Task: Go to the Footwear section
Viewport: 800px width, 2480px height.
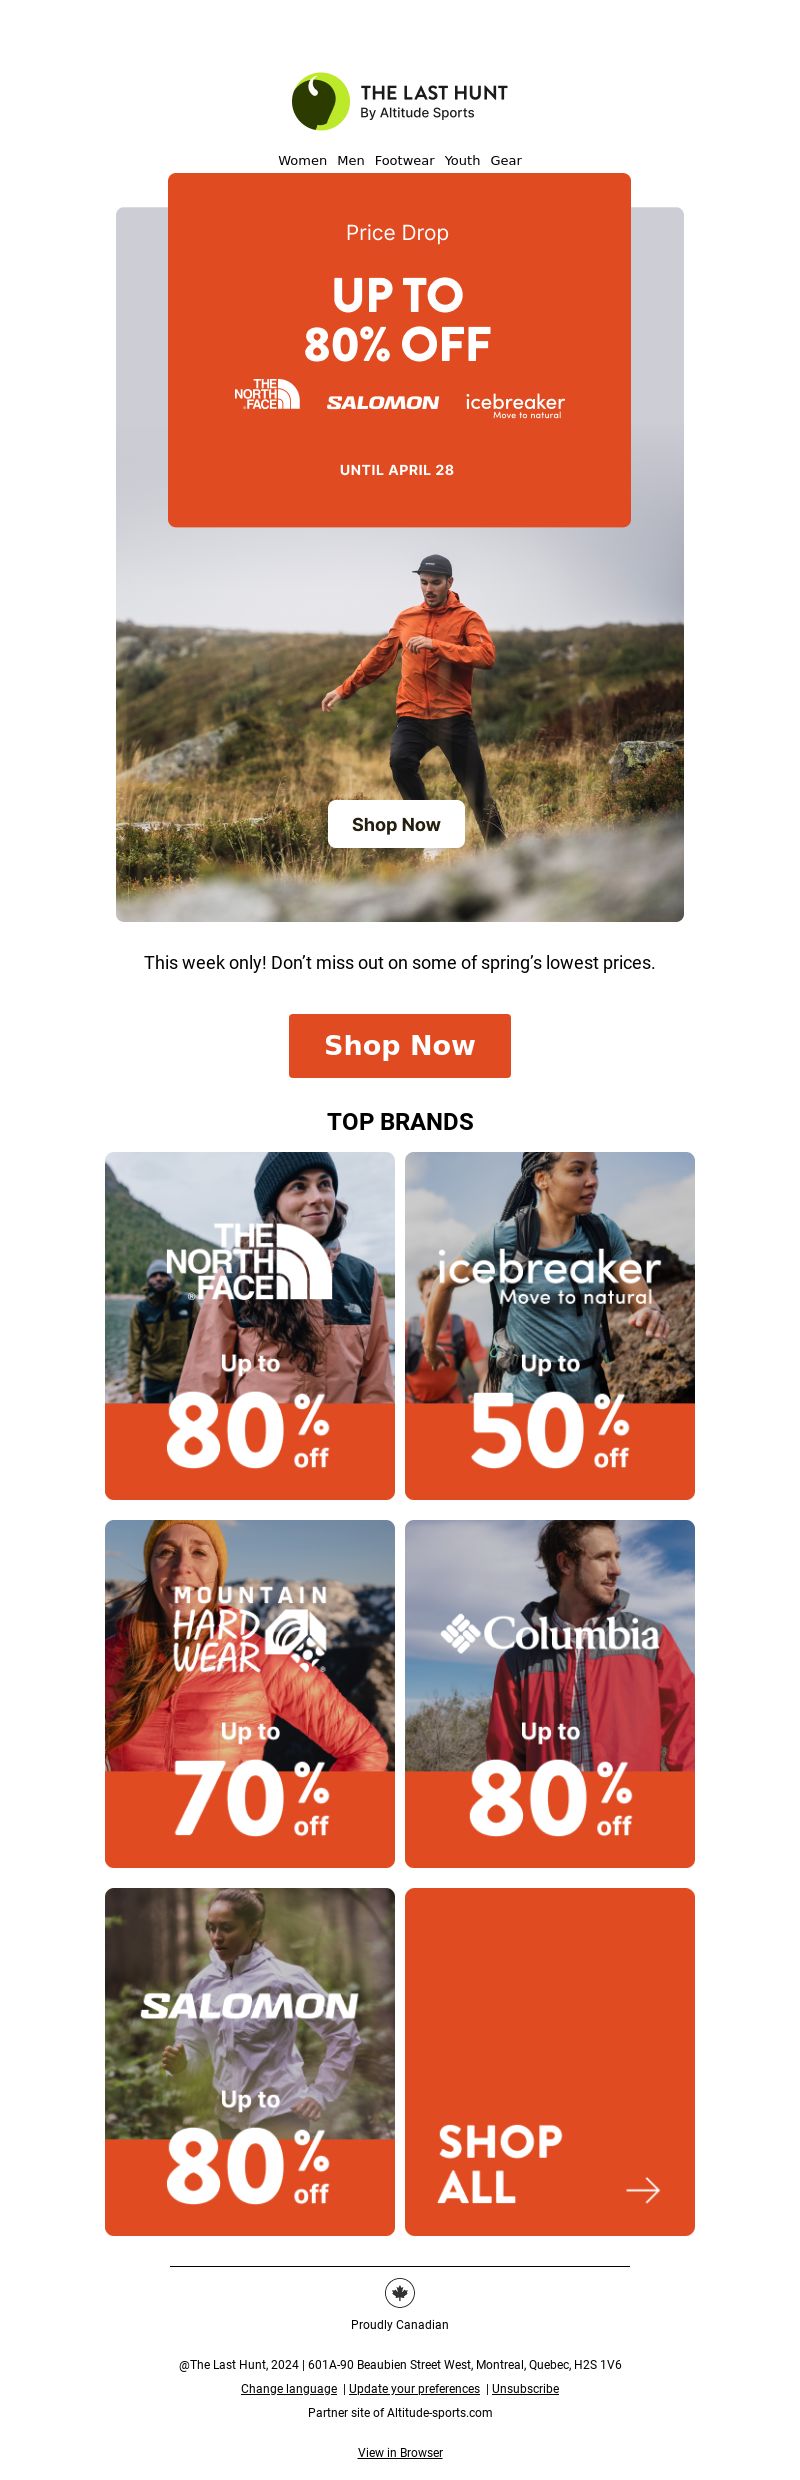Action: 405,160
